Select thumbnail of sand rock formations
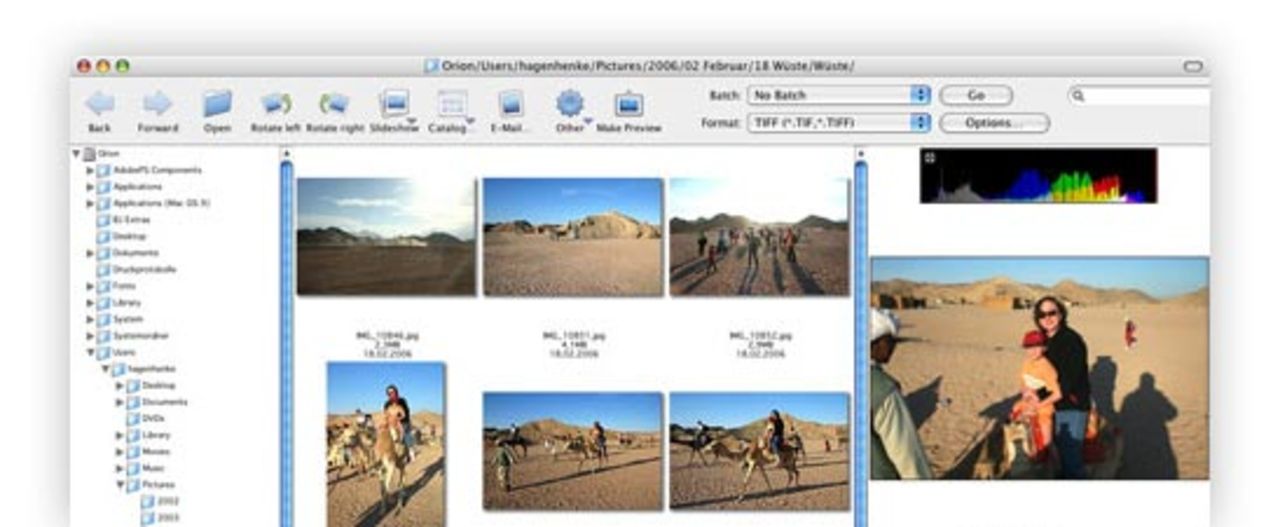The width and height of the screenshot is (1280, 527). pyautogui.click(x=572, y=237)
